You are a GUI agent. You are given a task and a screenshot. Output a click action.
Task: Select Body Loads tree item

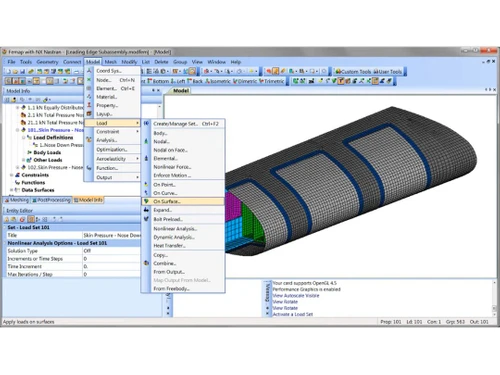(47, 153)
